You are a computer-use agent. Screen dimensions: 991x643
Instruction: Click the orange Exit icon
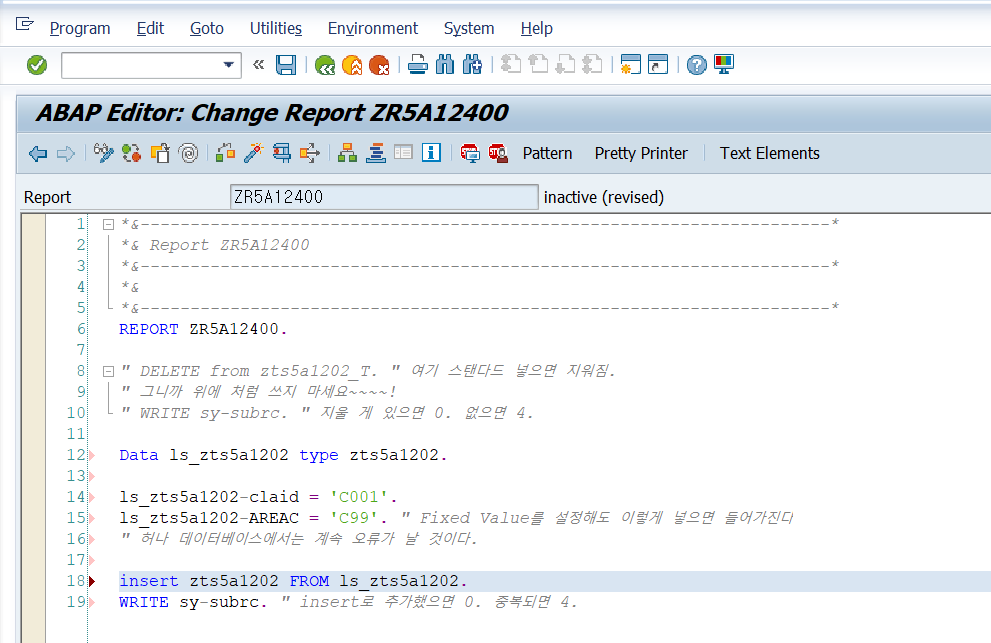352,64
